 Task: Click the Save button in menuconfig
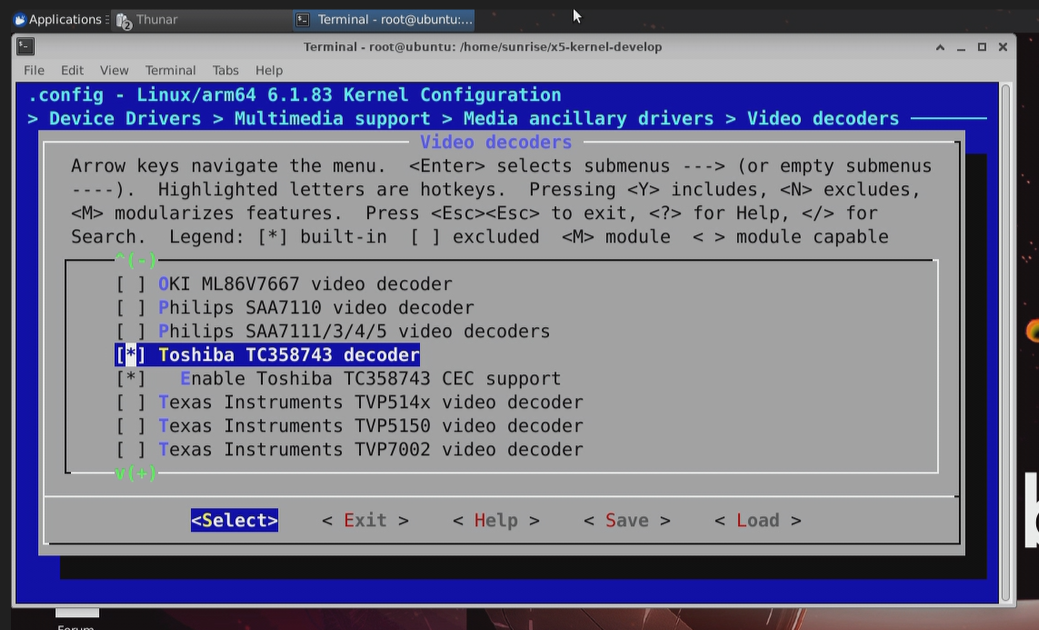(627, 521)
